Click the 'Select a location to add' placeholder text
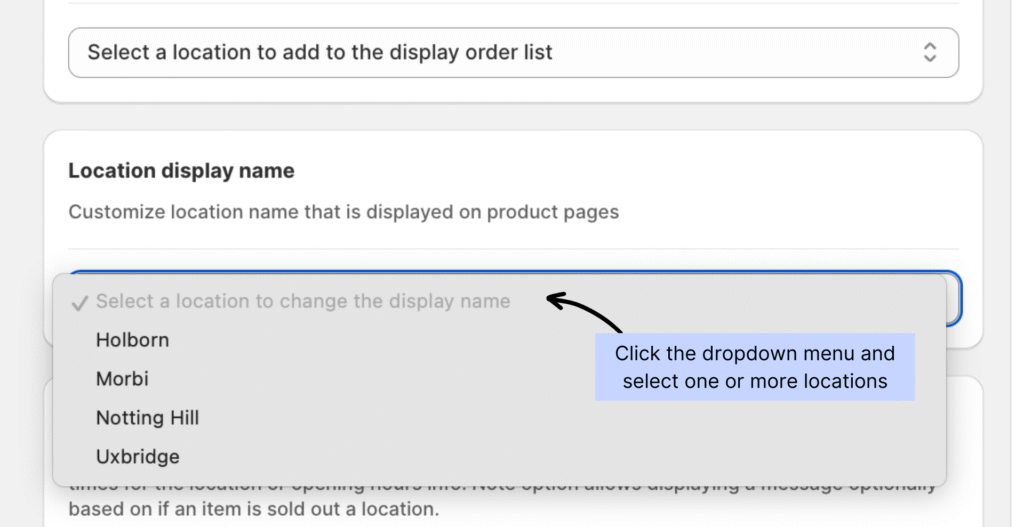1024x527 pixels. 319,52
